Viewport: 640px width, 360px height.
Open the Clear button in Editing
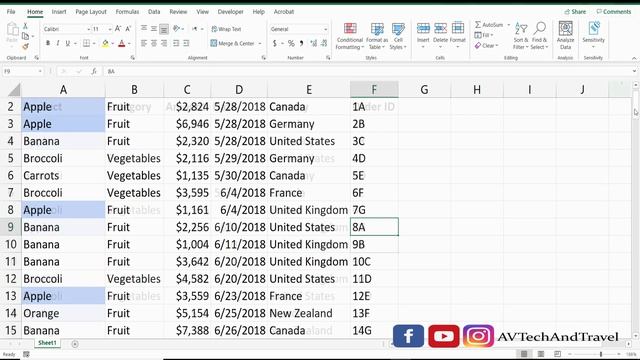(x=487, y=46)
